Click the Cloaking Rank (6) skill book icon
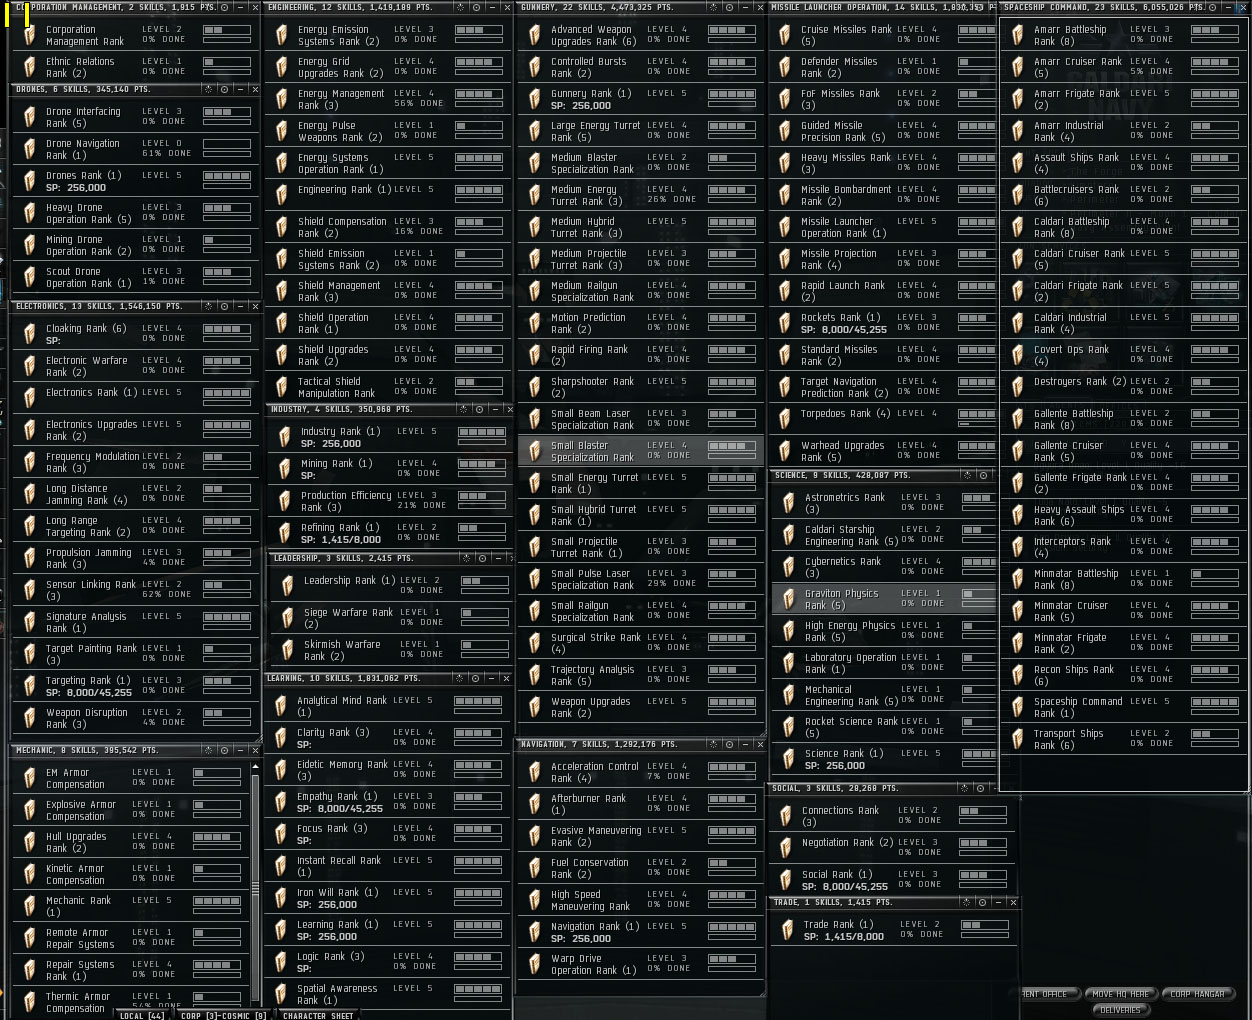The image size is (1252, 1020). pyautogui.click(x=30, y=335)
